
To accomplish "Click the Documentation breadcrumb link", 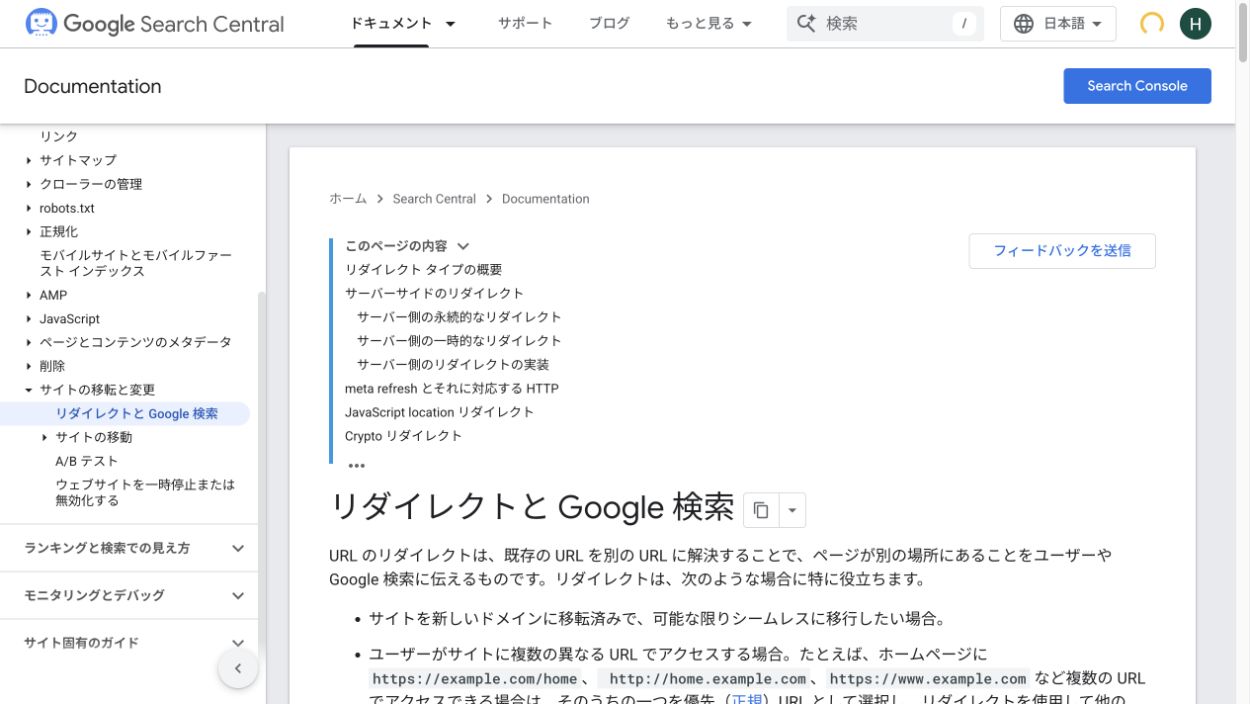I will [545, 199].
